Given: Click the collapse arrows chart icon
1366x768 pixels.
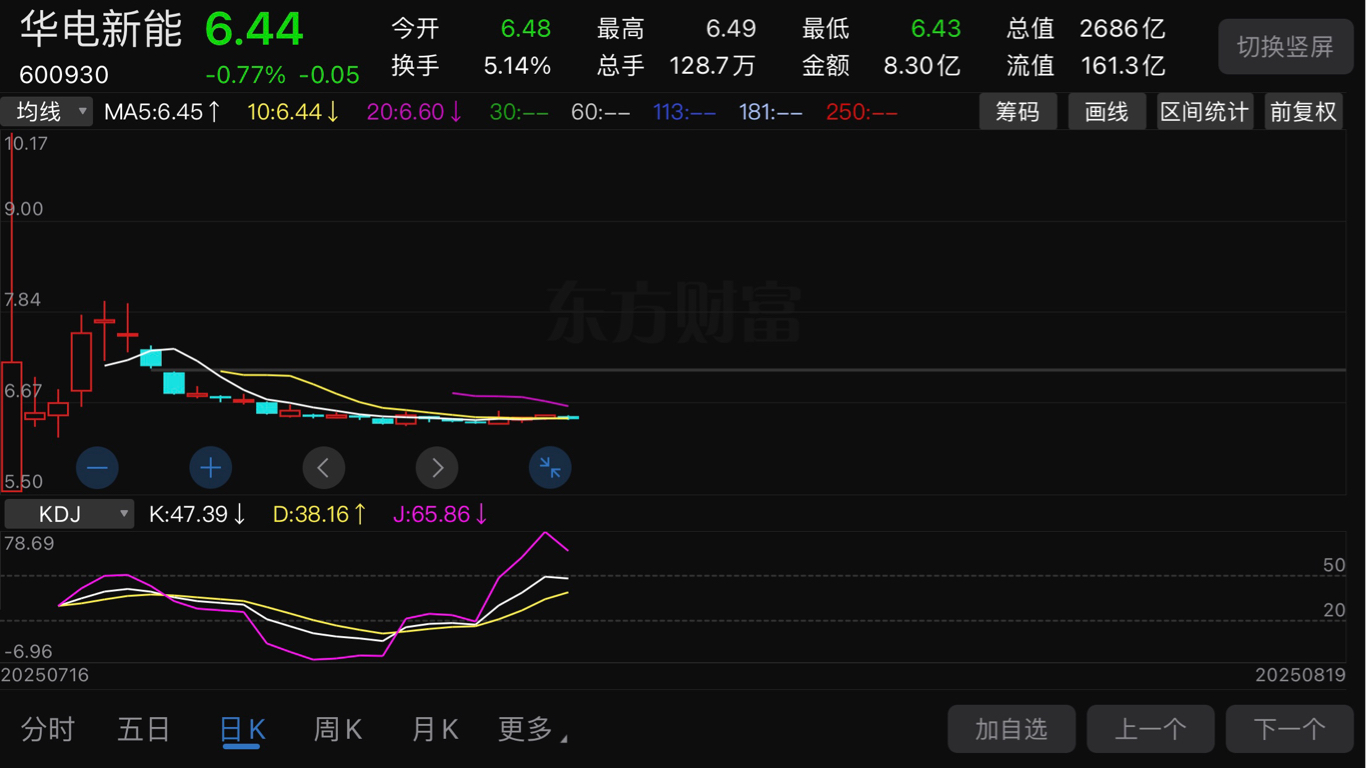Looking at the screenshot, I should point(550,467).
